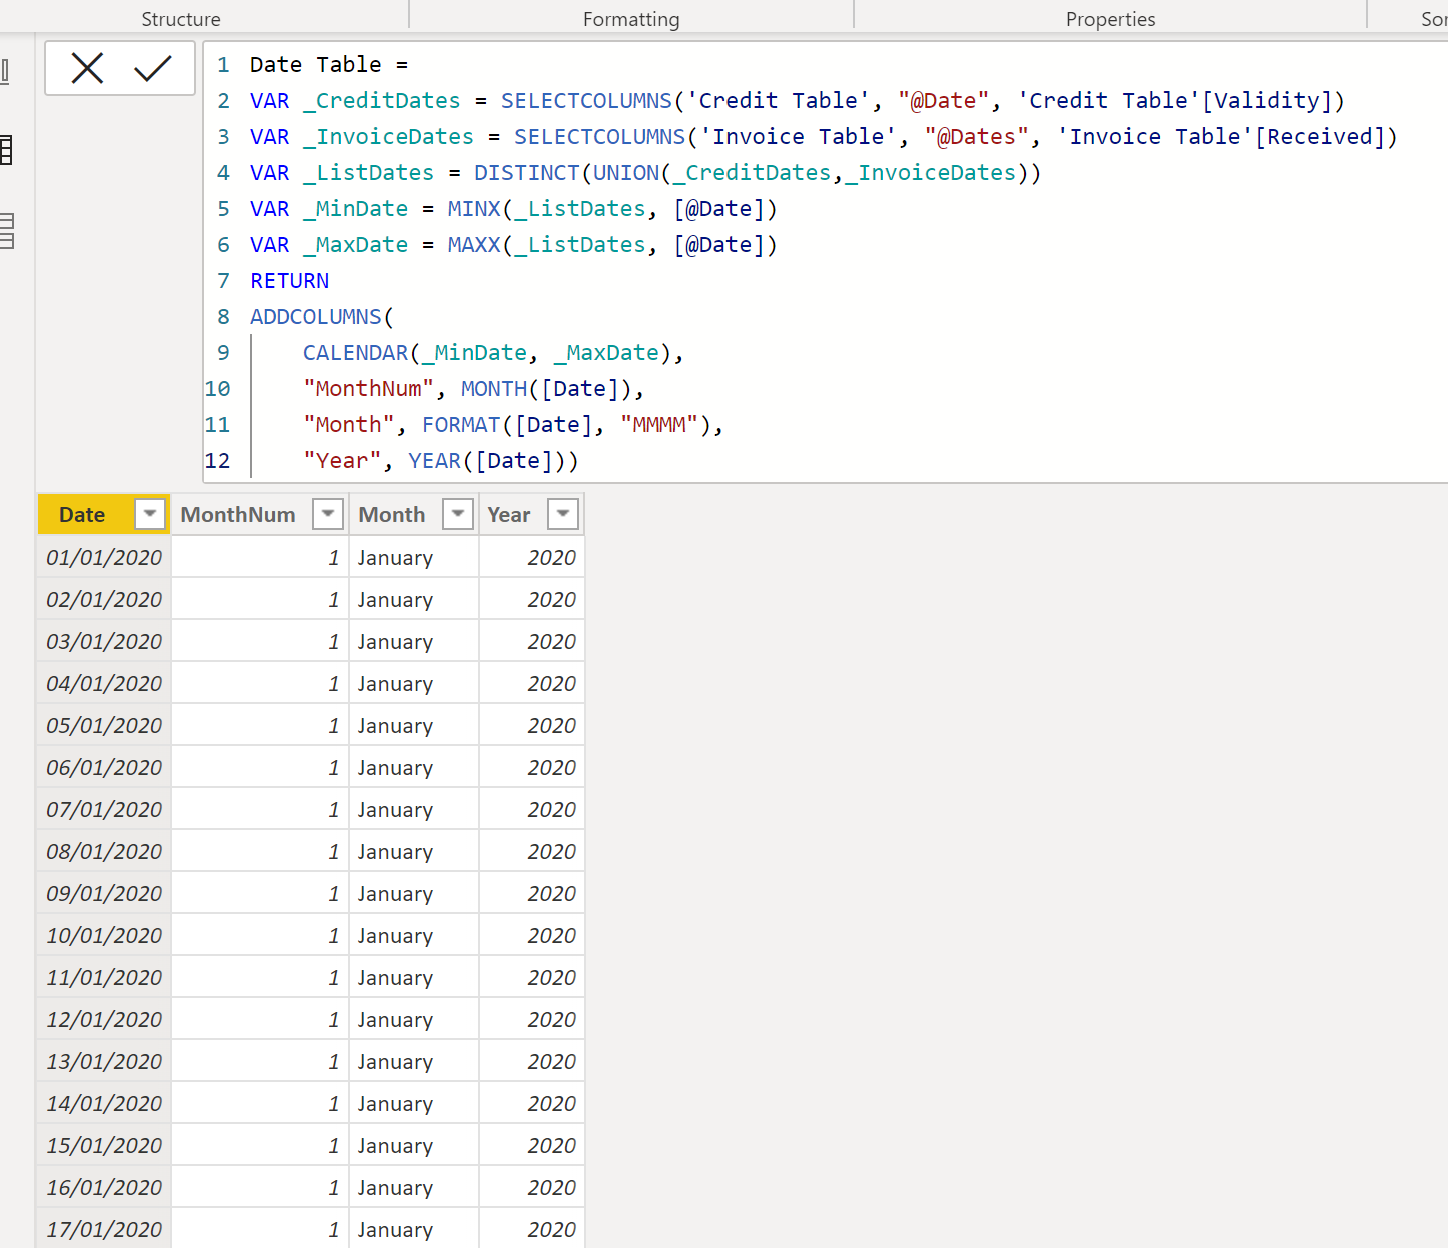Viewport: 1448px width, 1248px height.
Task: Select the 10/01/2020 date cell
Action: tap(104, 935)
